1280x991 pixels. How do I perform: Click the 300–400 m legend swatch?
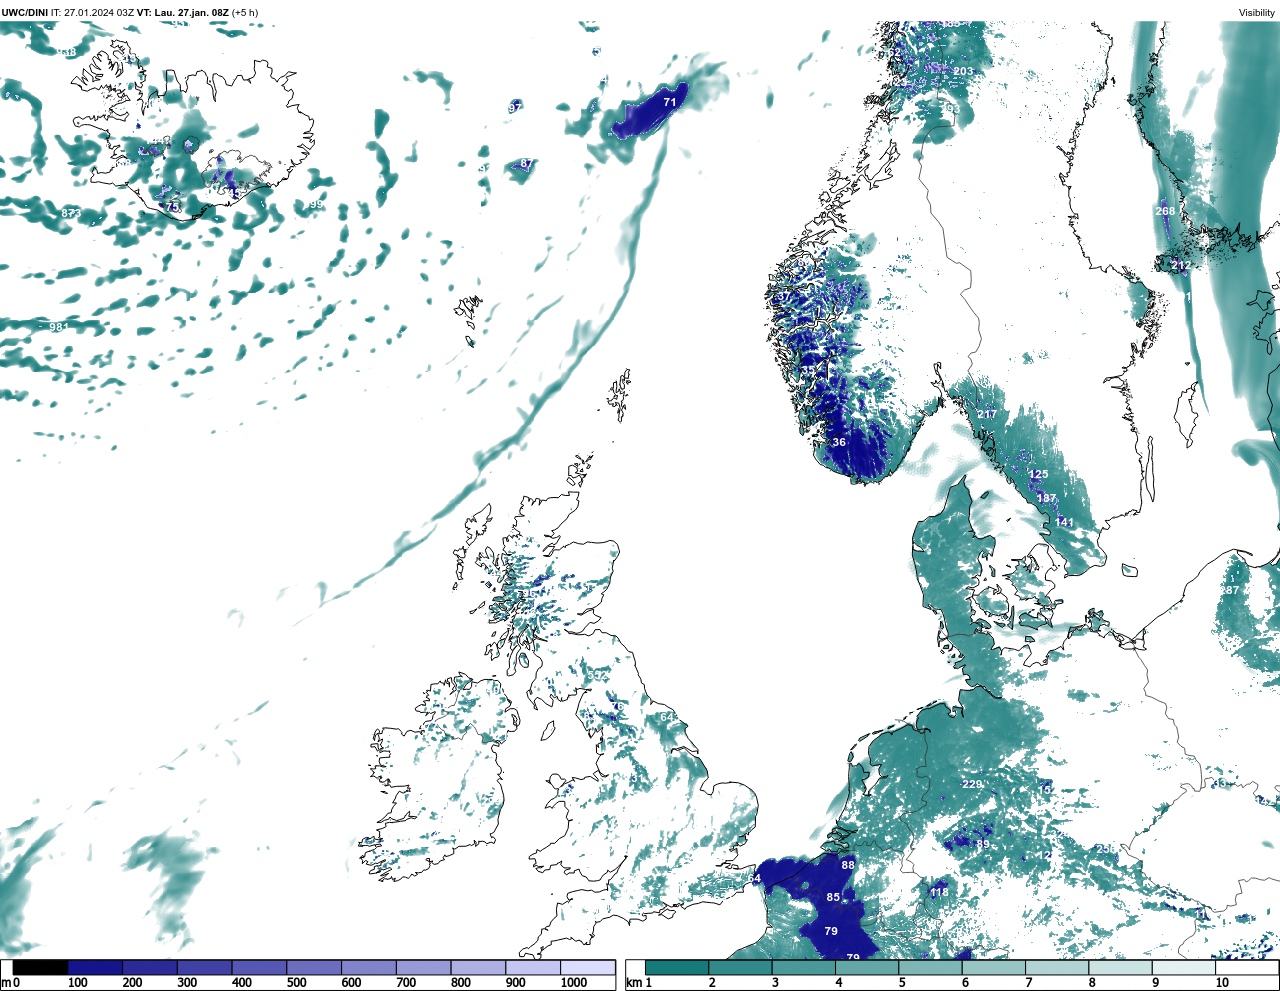(204, 967)
